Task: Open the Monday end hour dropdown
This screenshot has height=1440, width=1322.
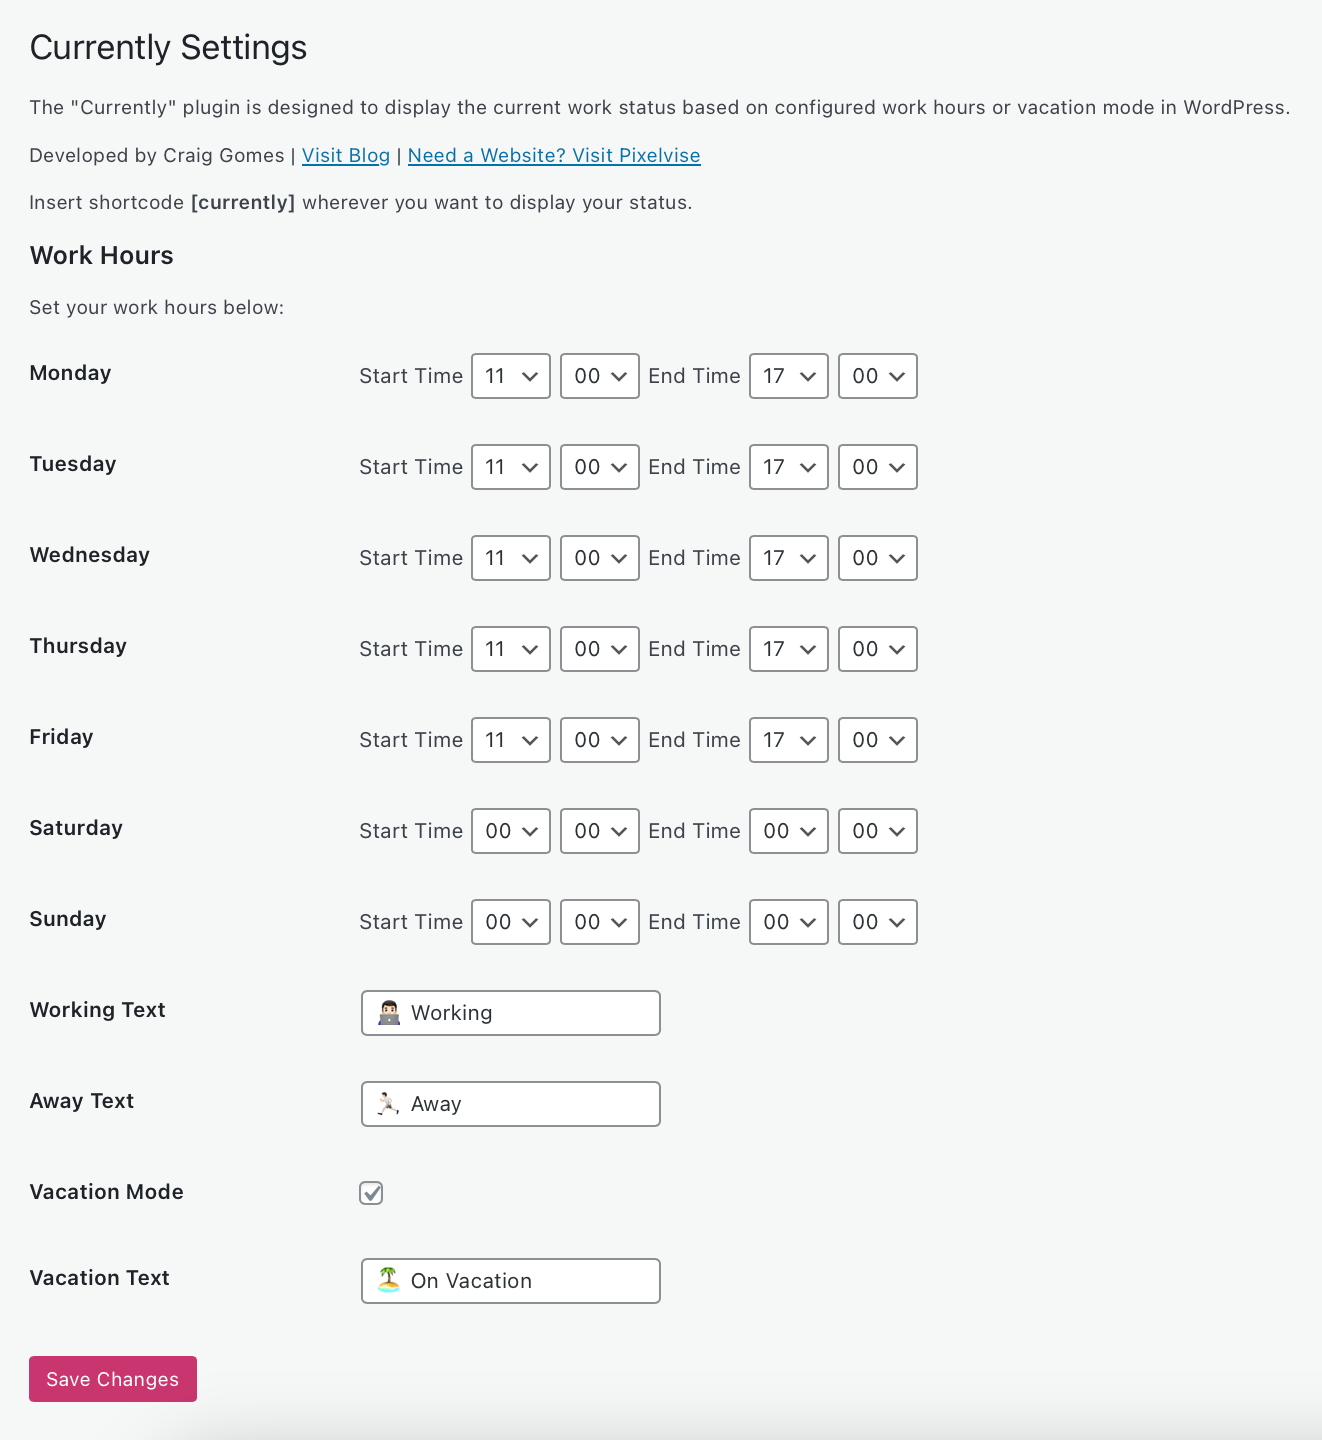Action: pos(788,376)
